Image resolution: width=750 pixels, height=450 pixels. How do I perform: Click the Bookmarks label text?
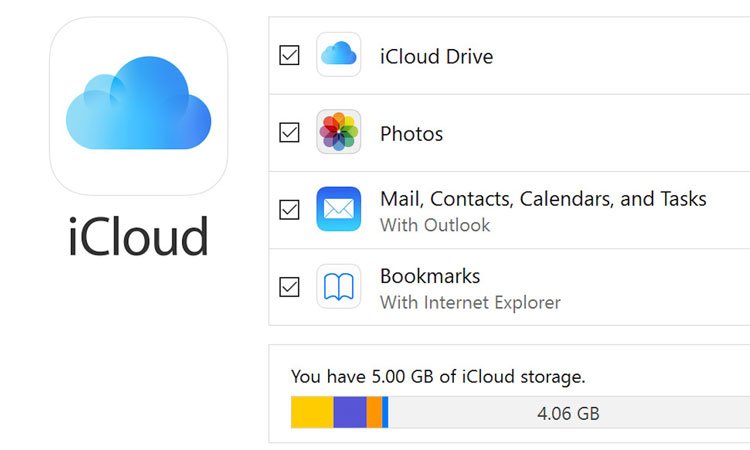tap(430, 275)
